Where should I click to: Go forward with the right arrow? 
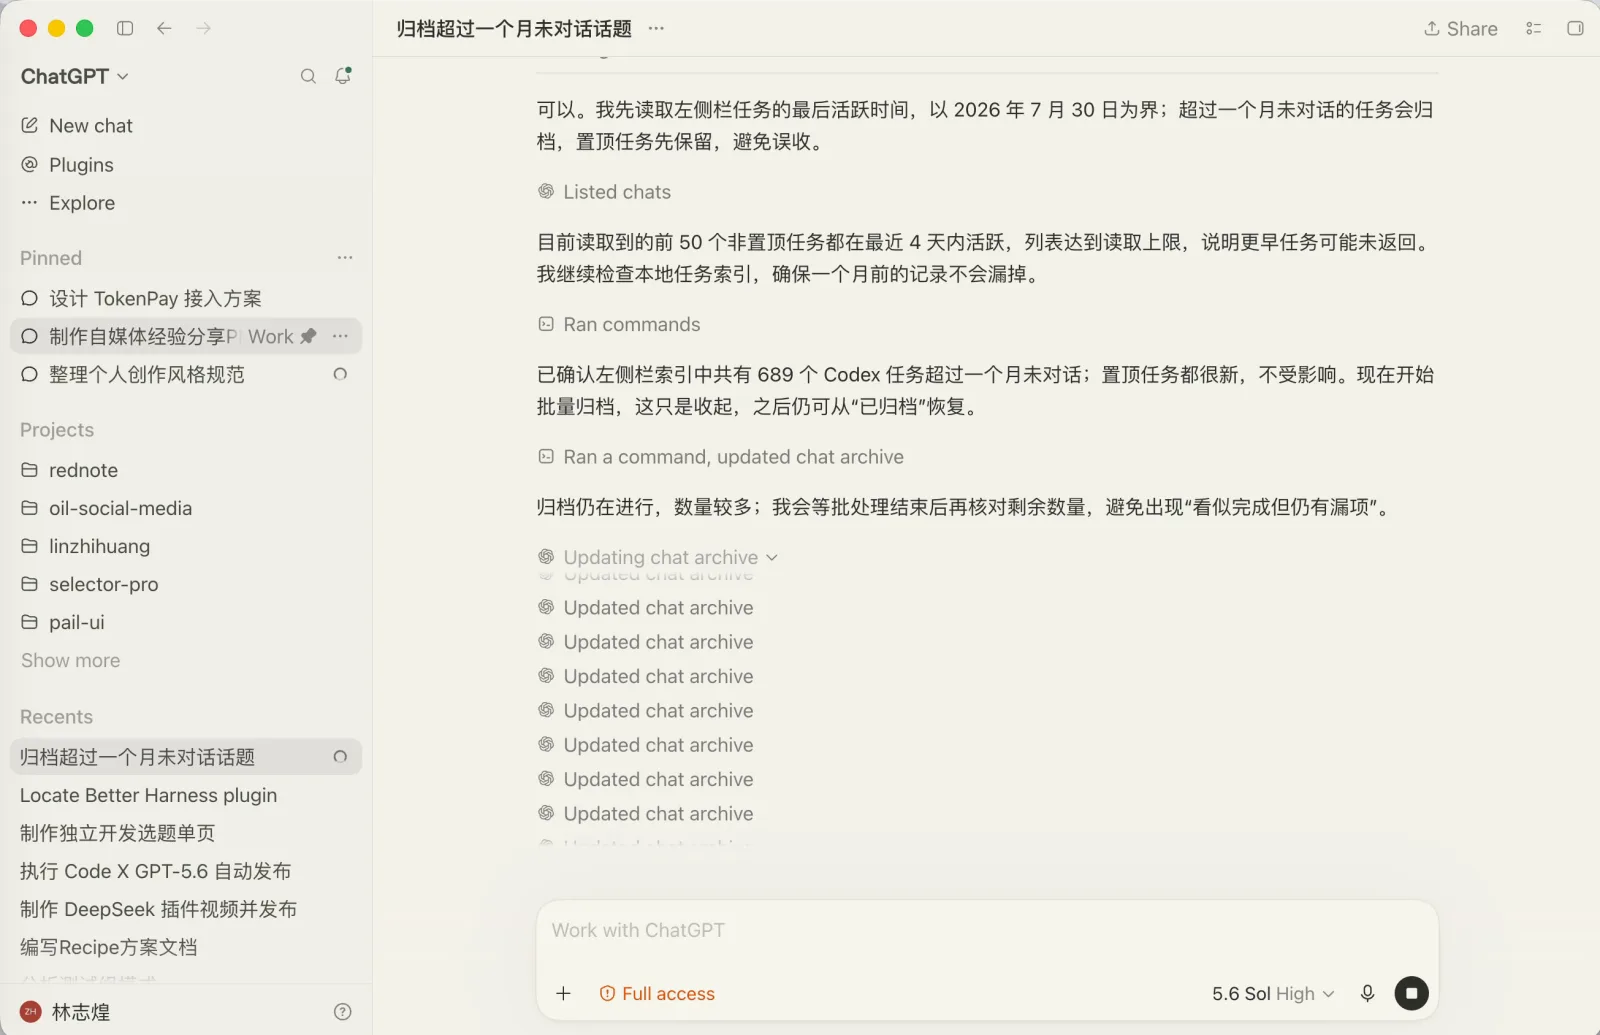pyautogui.click(x=204, y=28)
